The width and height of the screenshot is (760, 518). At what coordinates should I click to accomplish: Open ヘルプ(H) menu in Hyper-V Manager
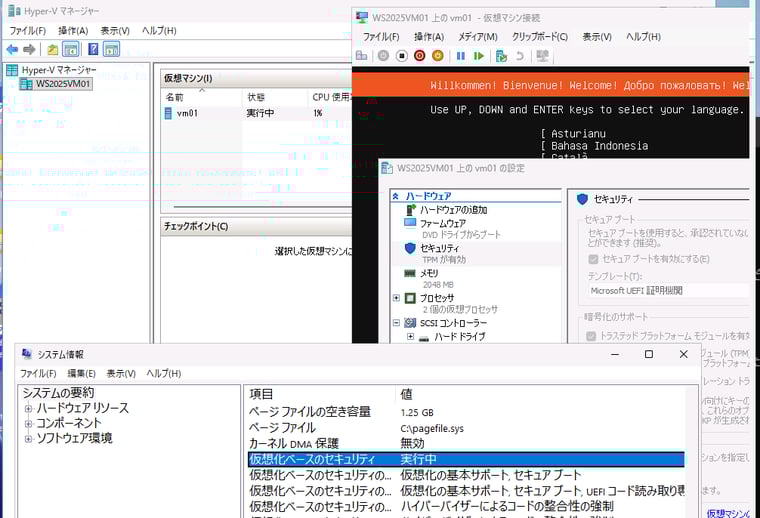[159, 31]
